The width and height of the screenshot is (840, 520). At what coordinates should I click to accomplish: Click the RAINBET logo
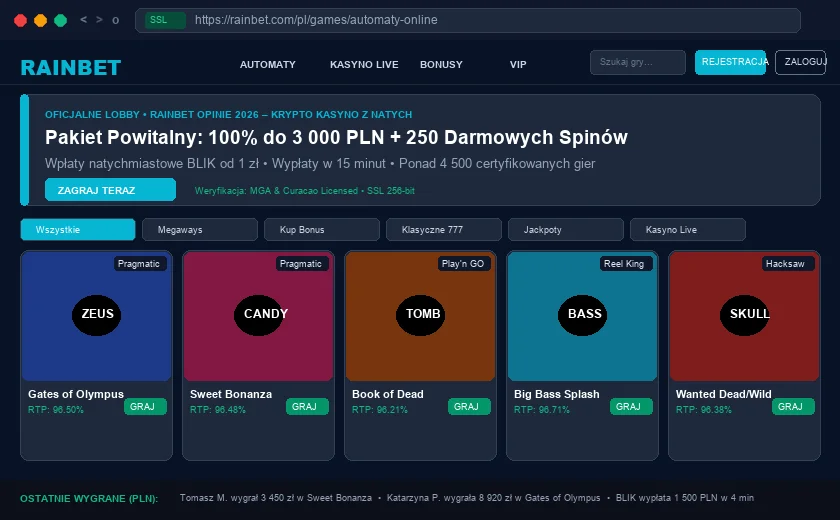71,68
